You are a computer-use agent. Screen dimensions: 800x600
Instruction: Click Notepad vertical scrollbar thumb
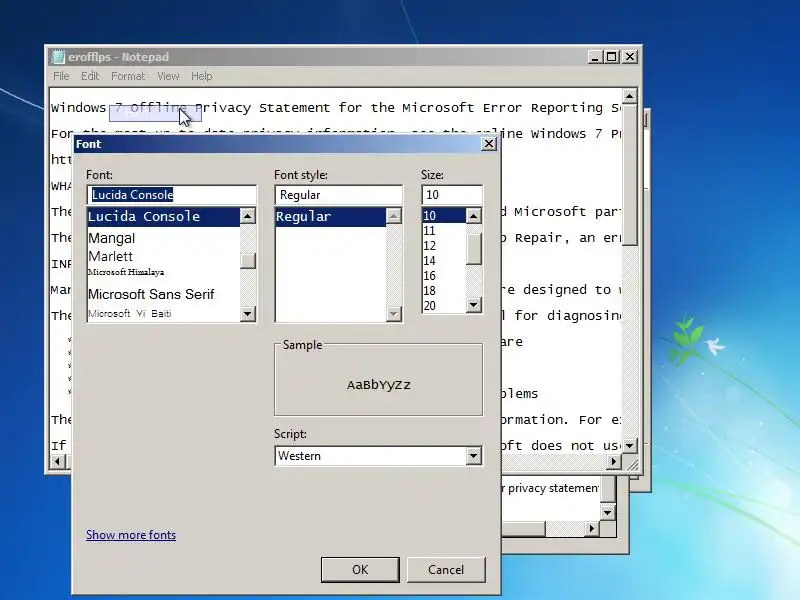point(630,176)
